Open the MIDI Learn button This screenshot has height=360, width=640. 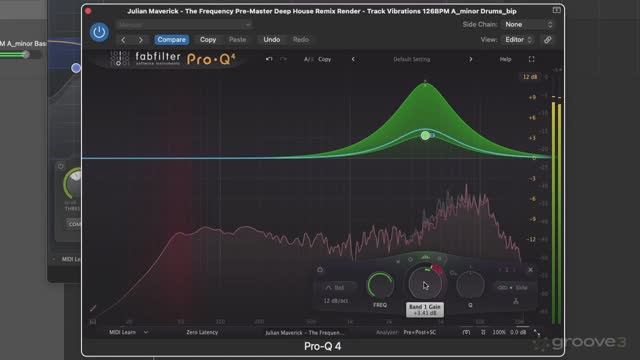[x=122, y=332]
